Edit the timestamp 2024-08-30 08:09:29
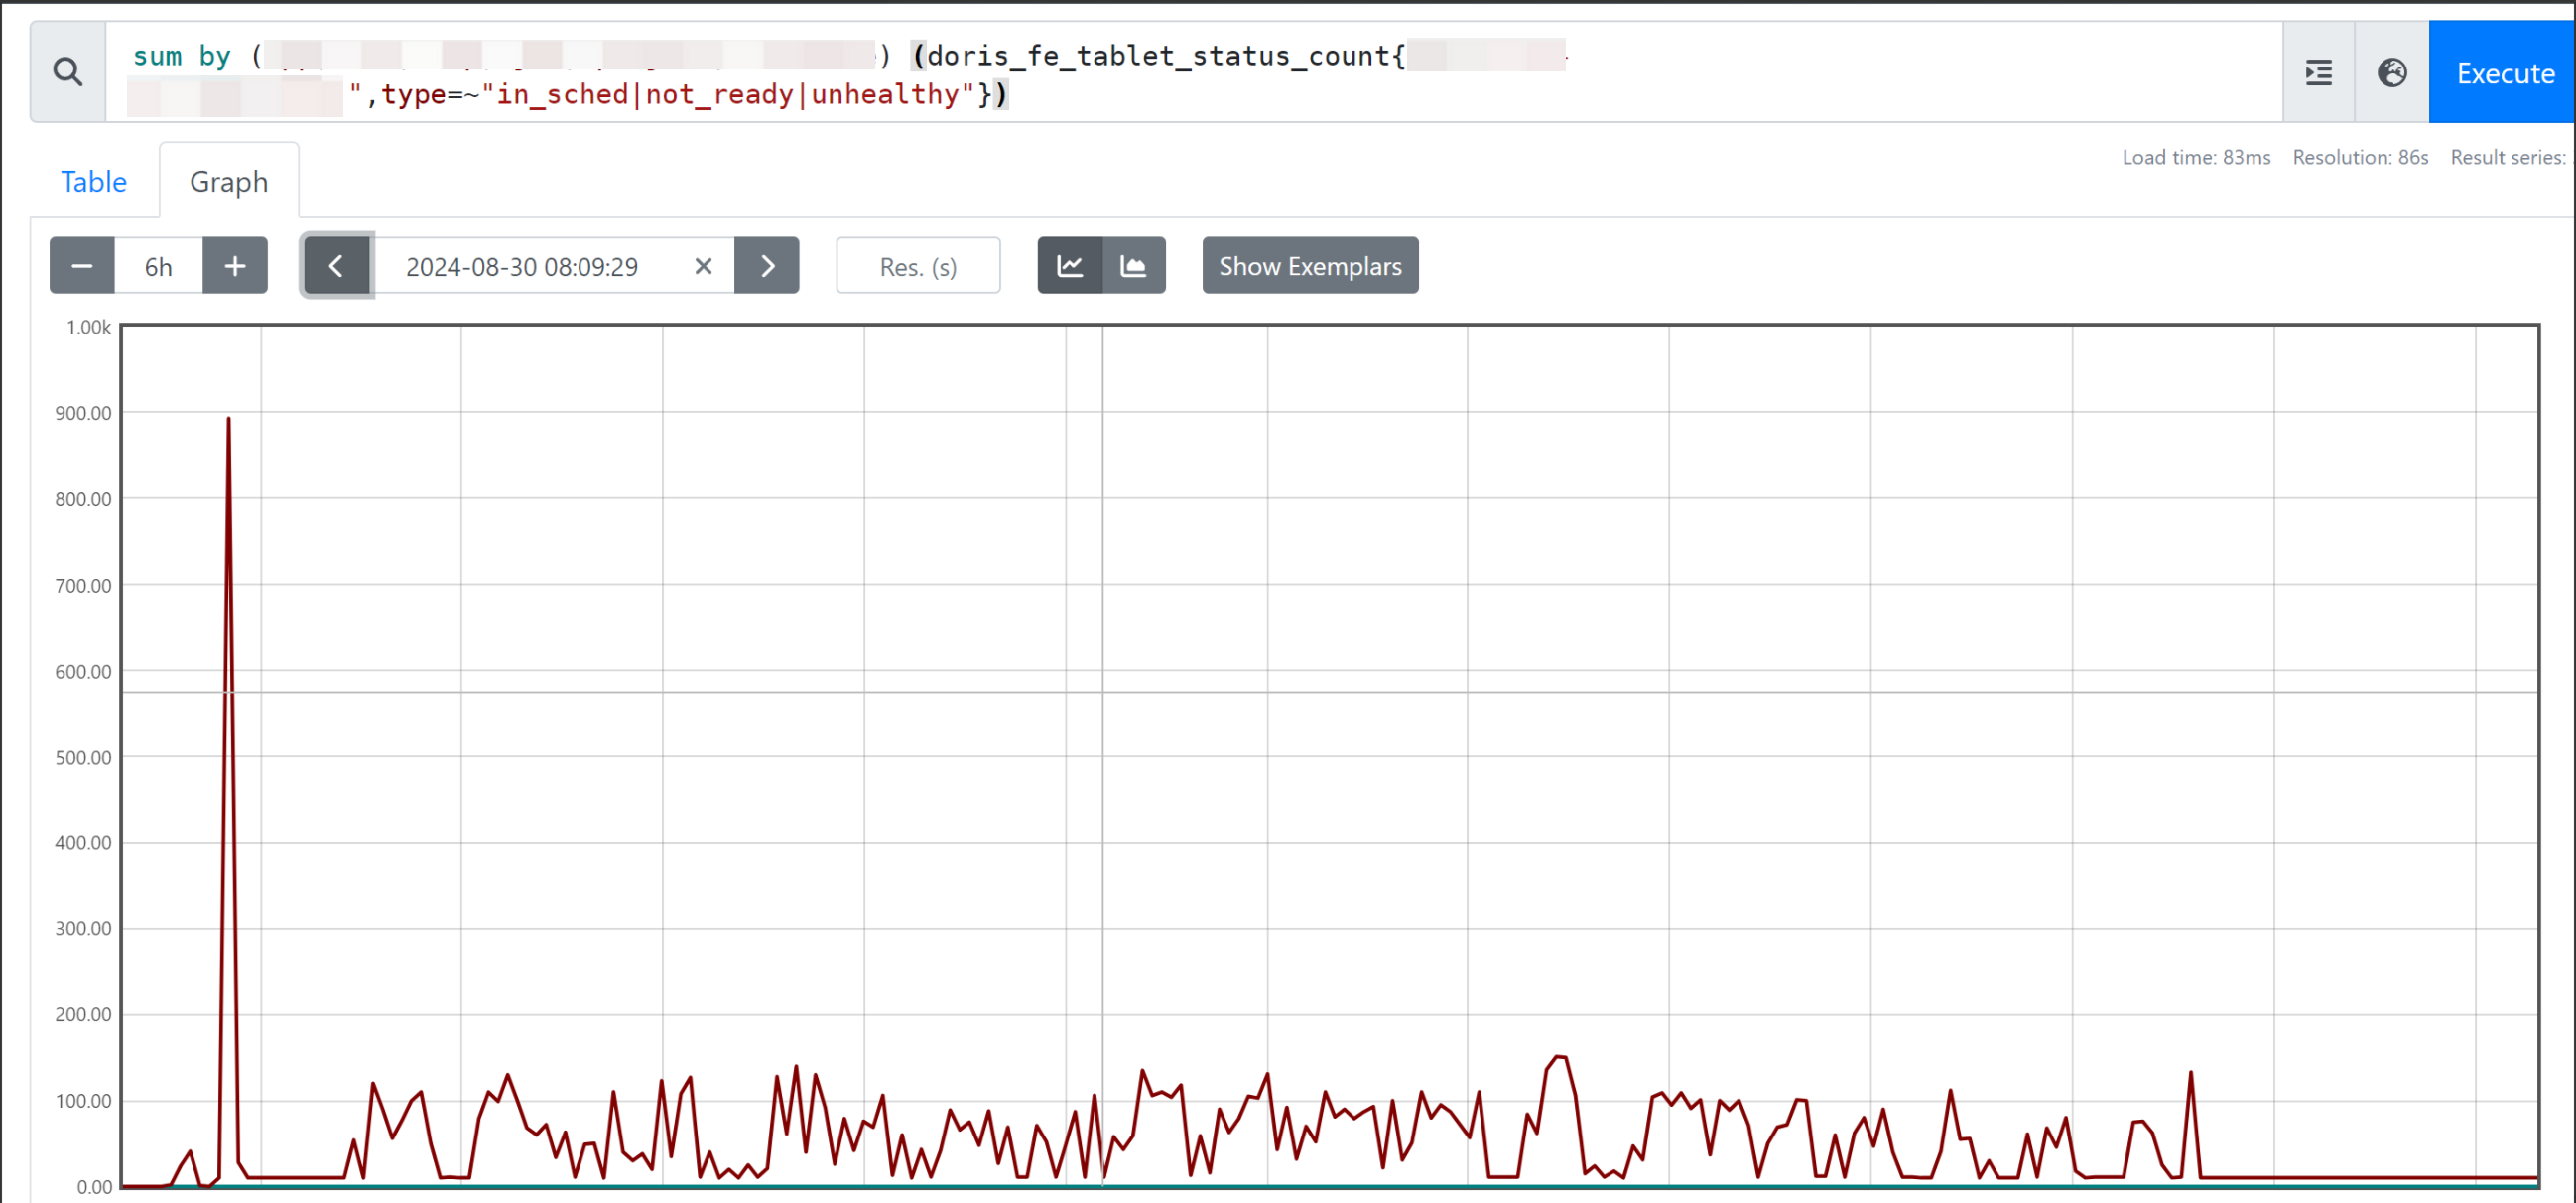The image size is (2576, 1203). pos(522,266)
